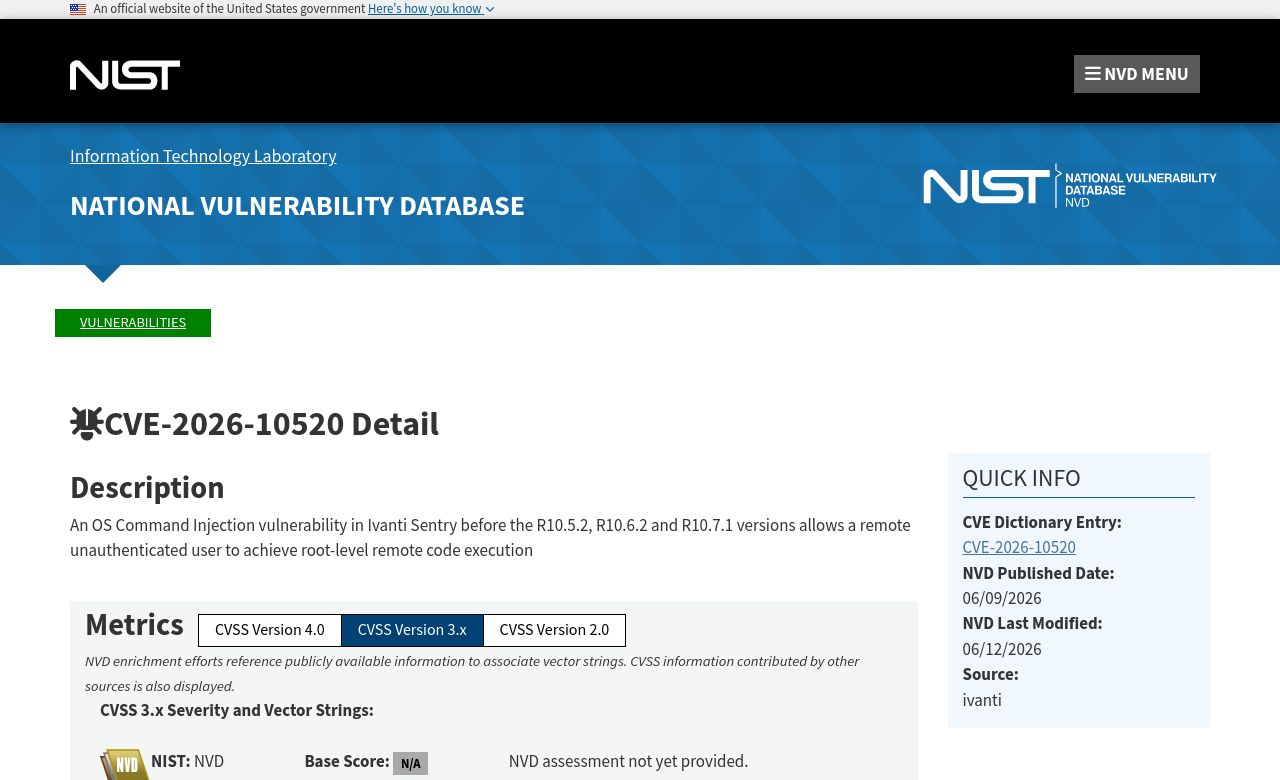1280x780 pixels.
Task: Click hamburger icon in NVD MENU
Action: point(1093,74)
